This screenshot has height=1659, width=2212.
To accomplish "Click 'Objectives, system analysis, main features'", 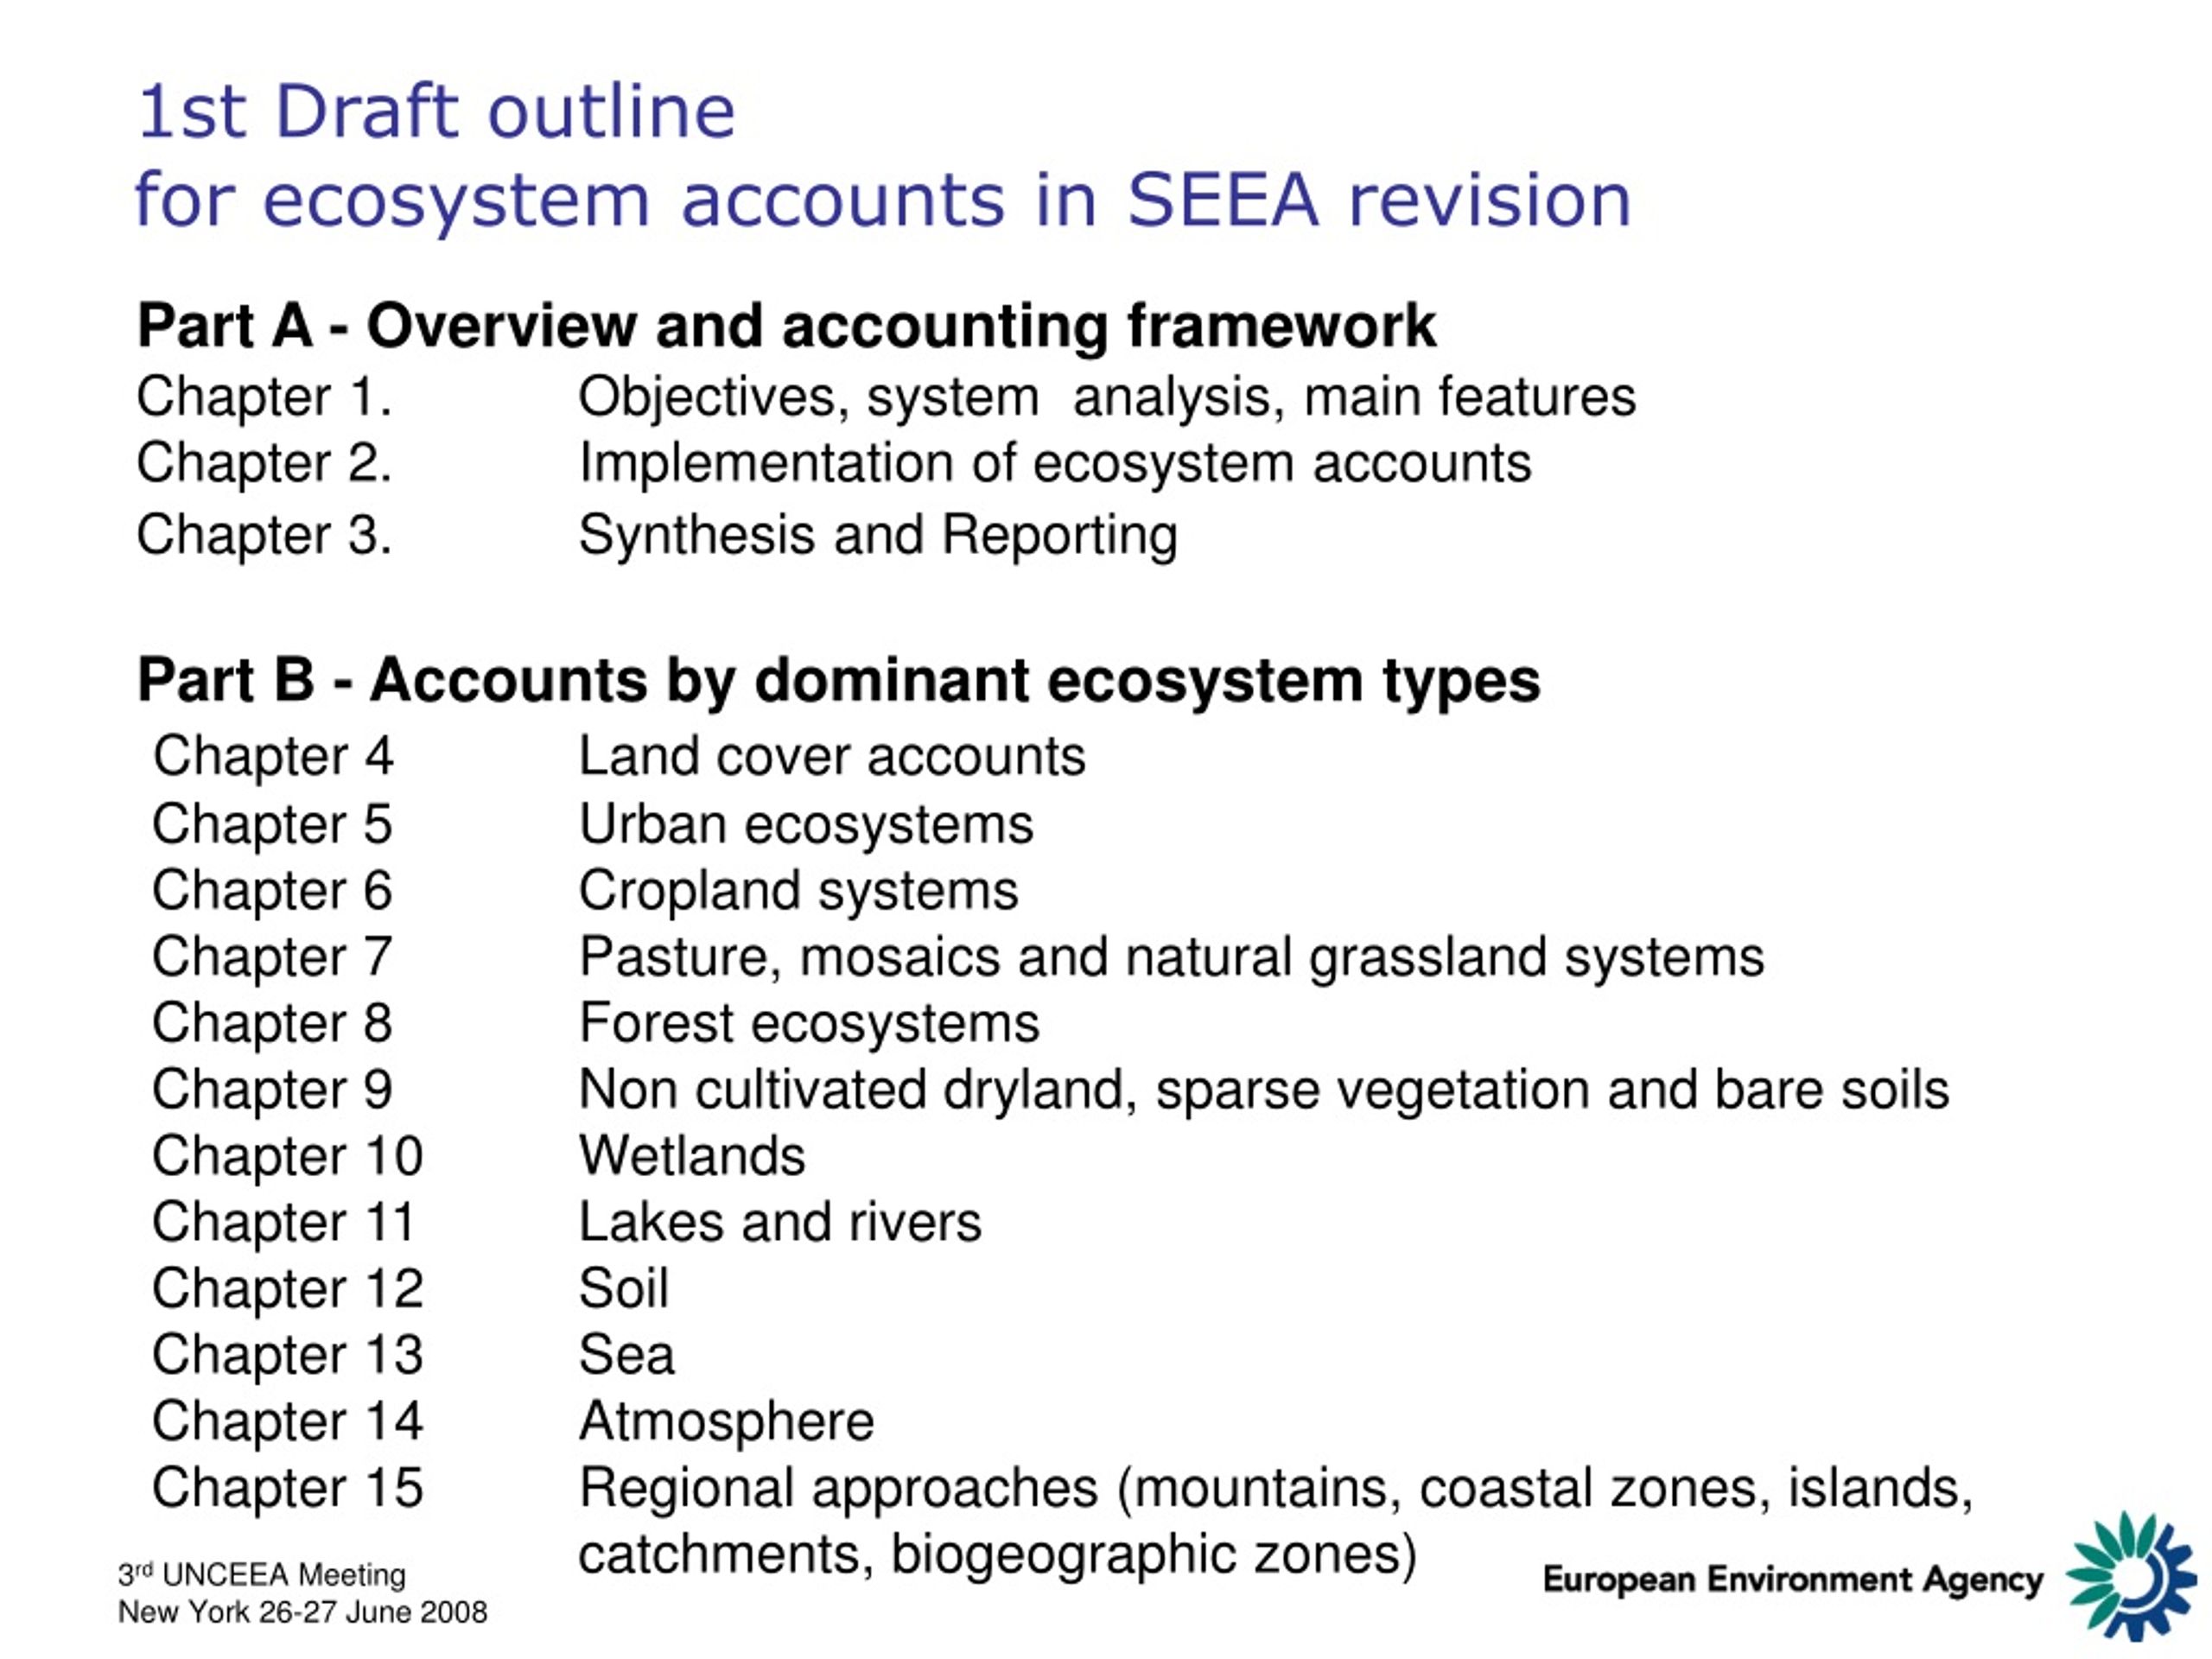I will 1107,399.
